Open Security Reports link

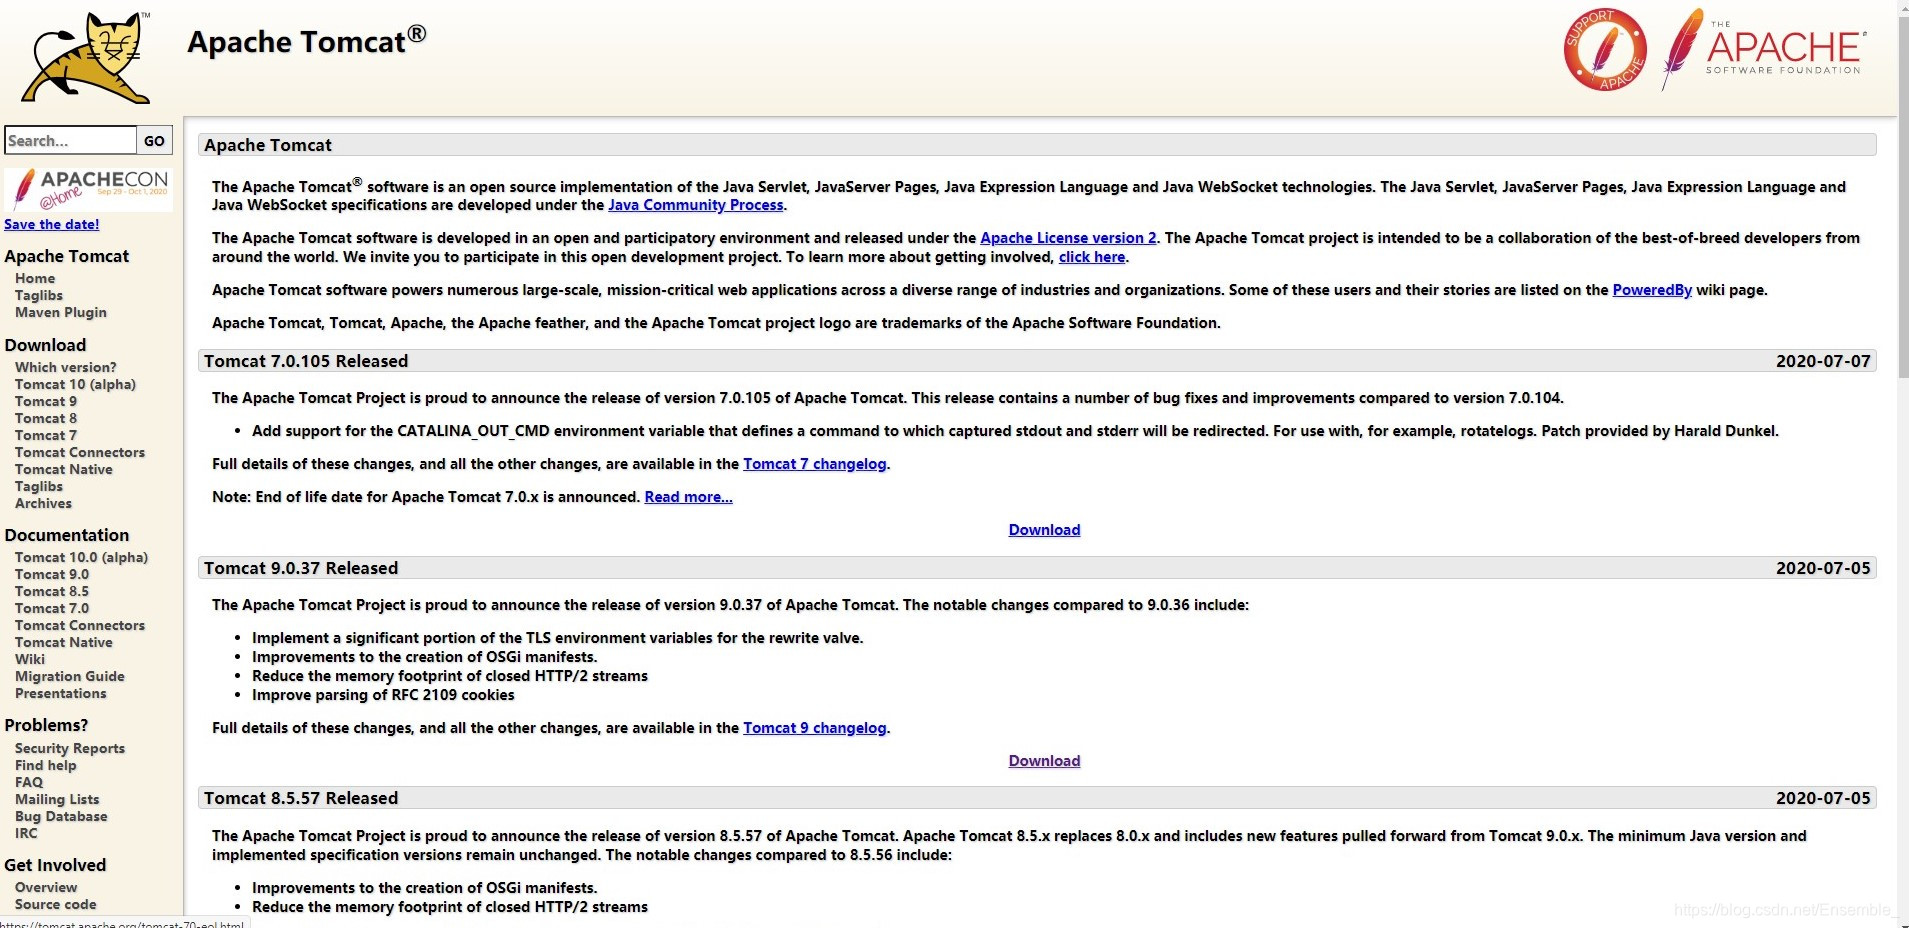click(x=70, y=748)
